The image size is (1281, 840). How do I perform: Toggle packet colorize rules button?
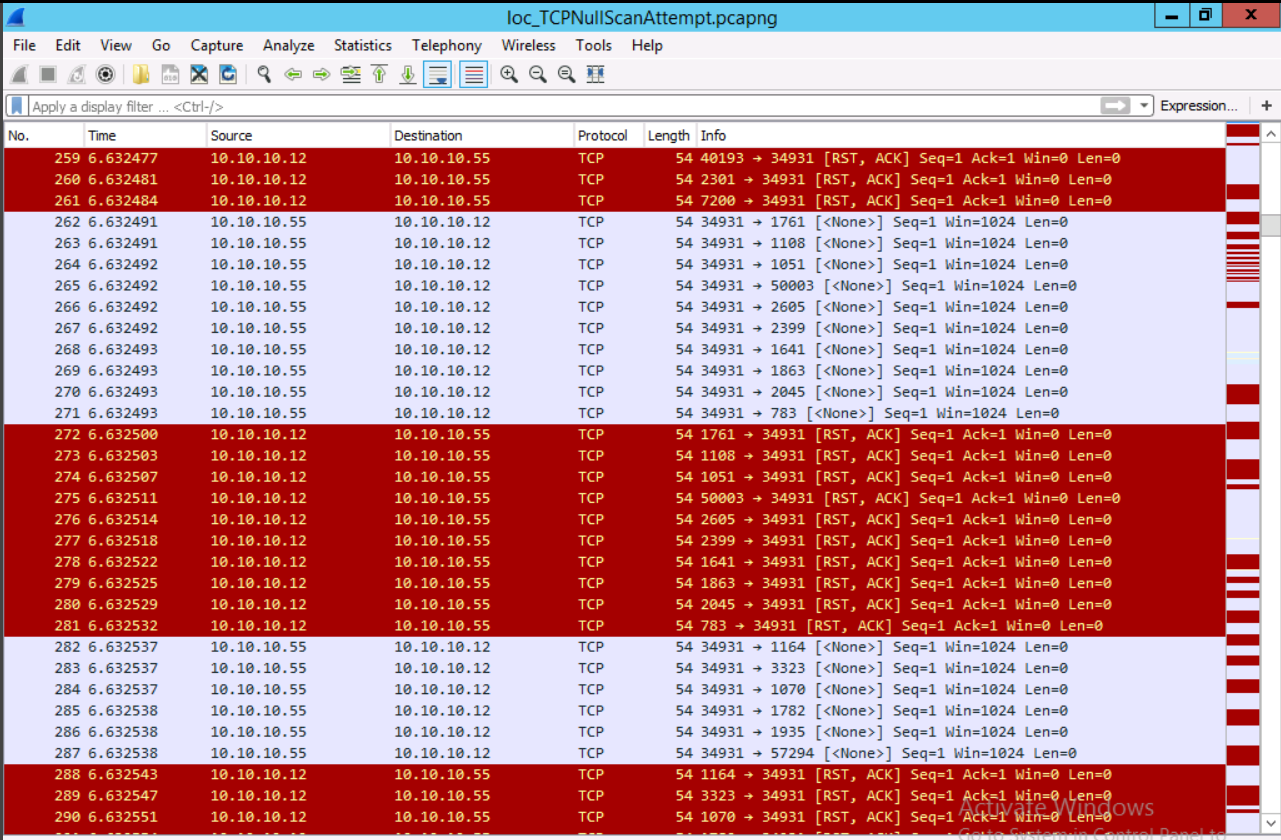tap(474, 74)
